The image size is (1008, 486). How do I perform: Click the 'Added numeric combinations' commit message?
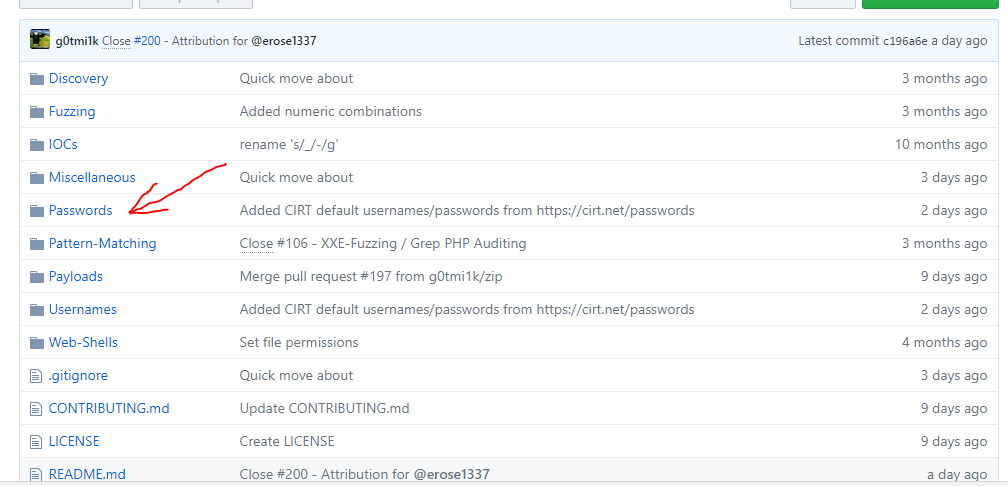[x=330, y=112]
